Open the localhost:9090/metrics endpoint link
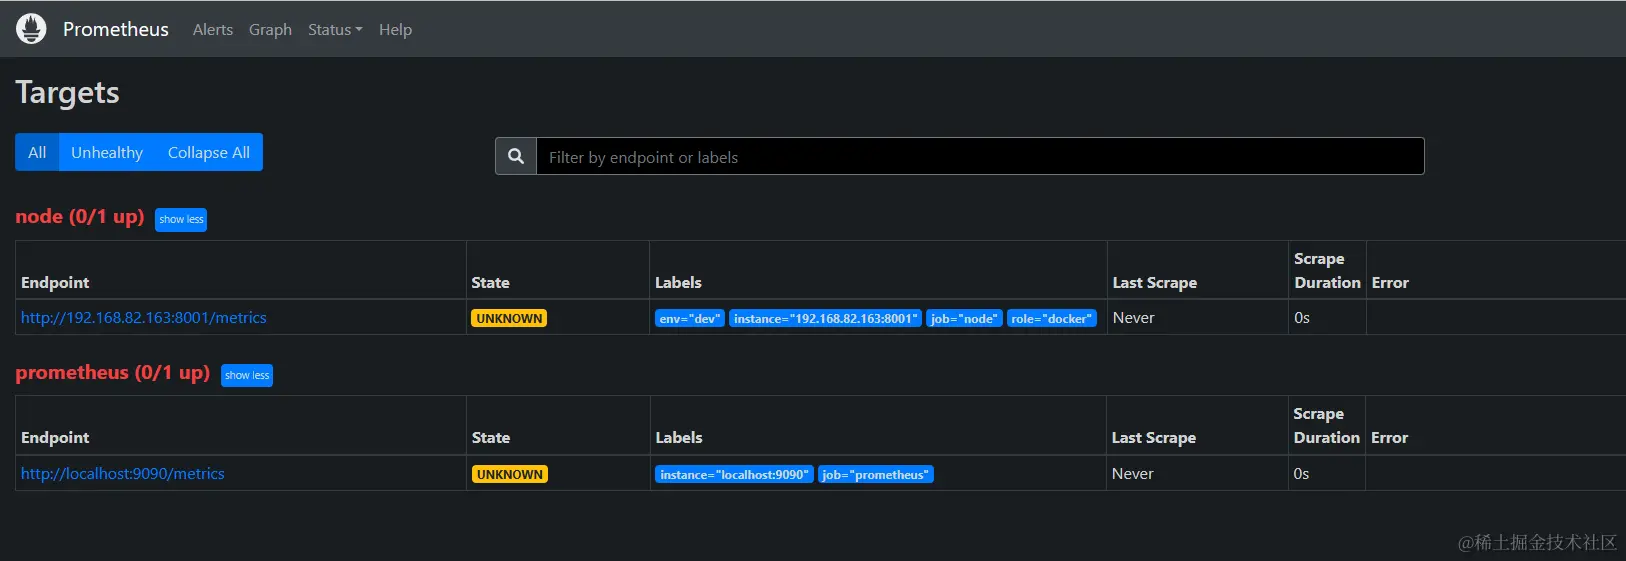1626x561 pixels. (123, 473)
